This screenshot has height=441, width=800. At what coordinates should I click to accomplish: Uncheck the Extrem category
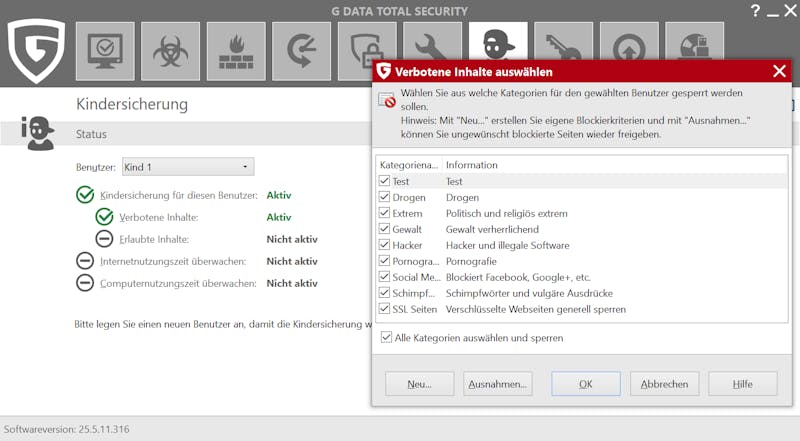[385, 213]
